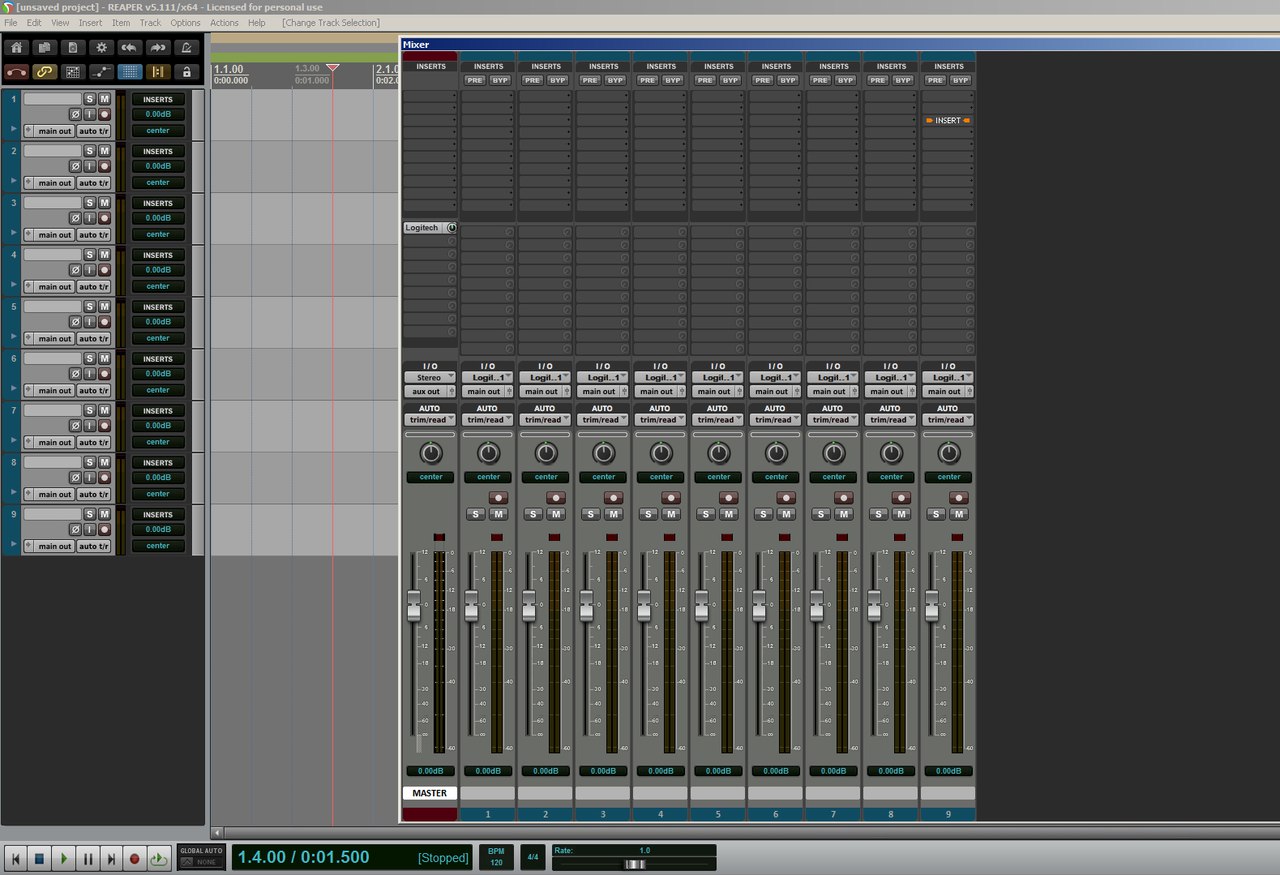Toggle the blue grid lines icon

(129, 72)
